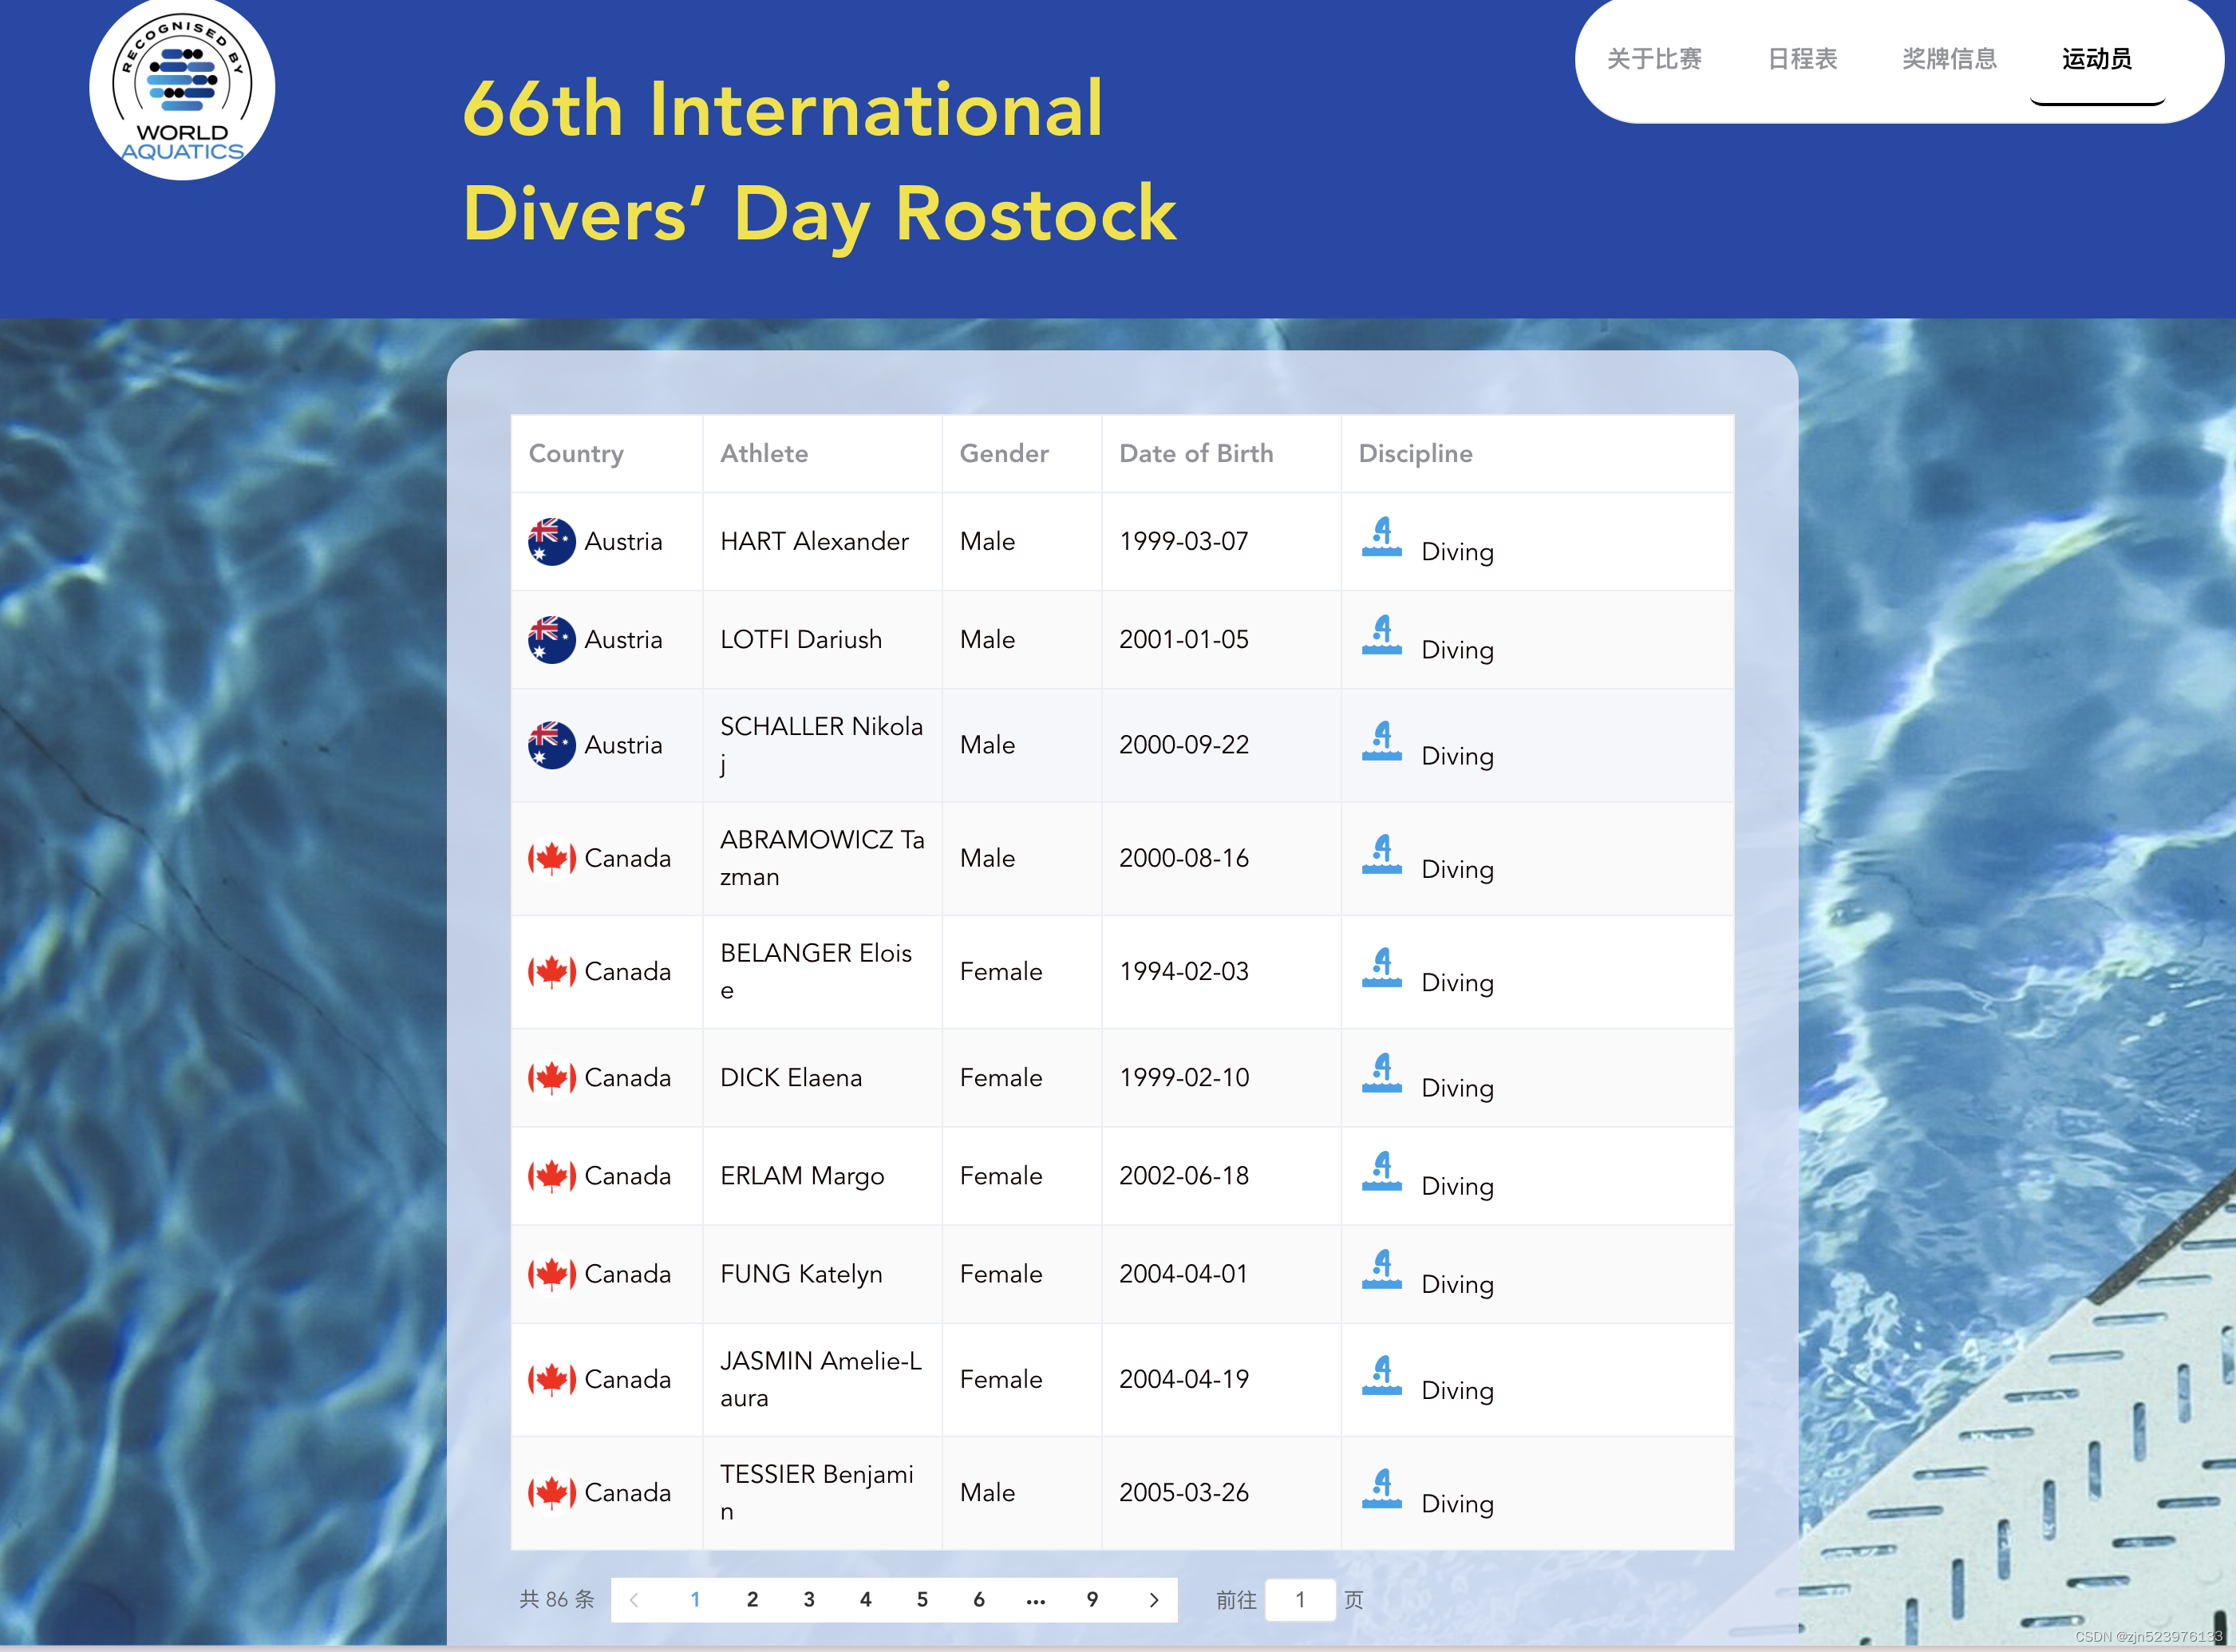Viewport: 2236px width, 1652px height.
Task: Go to page 2 of athletes
Action: tap(752, 1599)
